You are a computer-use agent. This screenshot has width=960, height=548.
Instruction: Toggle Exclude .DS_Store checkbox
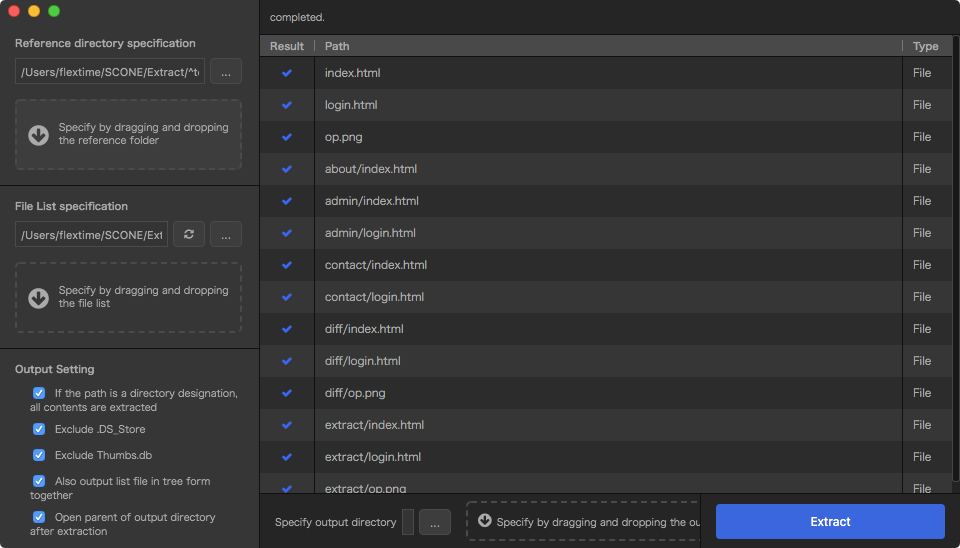pos(39,429)
